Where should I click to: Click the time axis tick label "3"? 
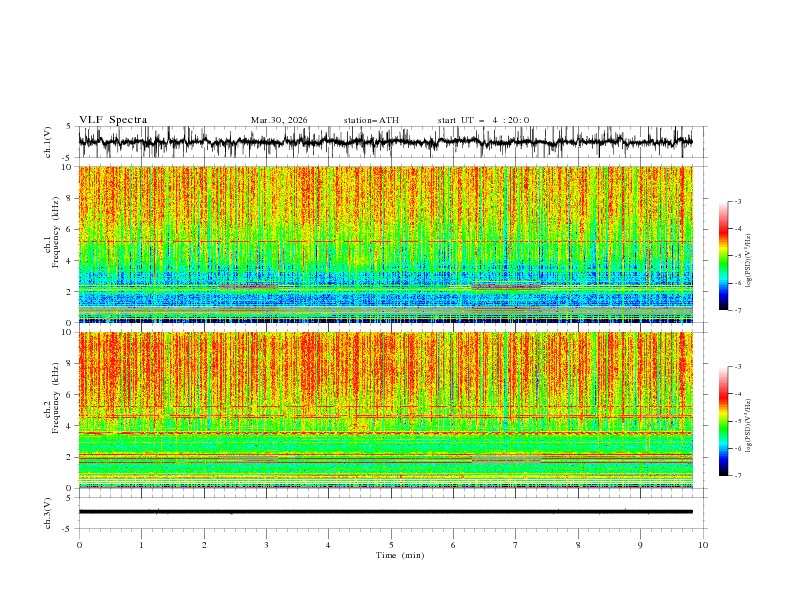tap(266, 545)
